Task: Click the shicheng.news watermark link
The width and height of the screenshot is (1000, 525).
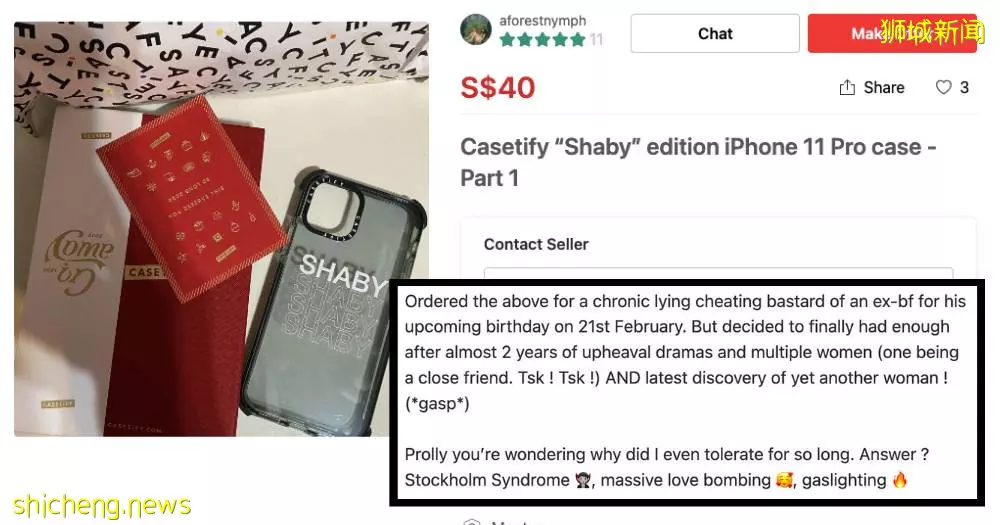Action: coord(102,505)
